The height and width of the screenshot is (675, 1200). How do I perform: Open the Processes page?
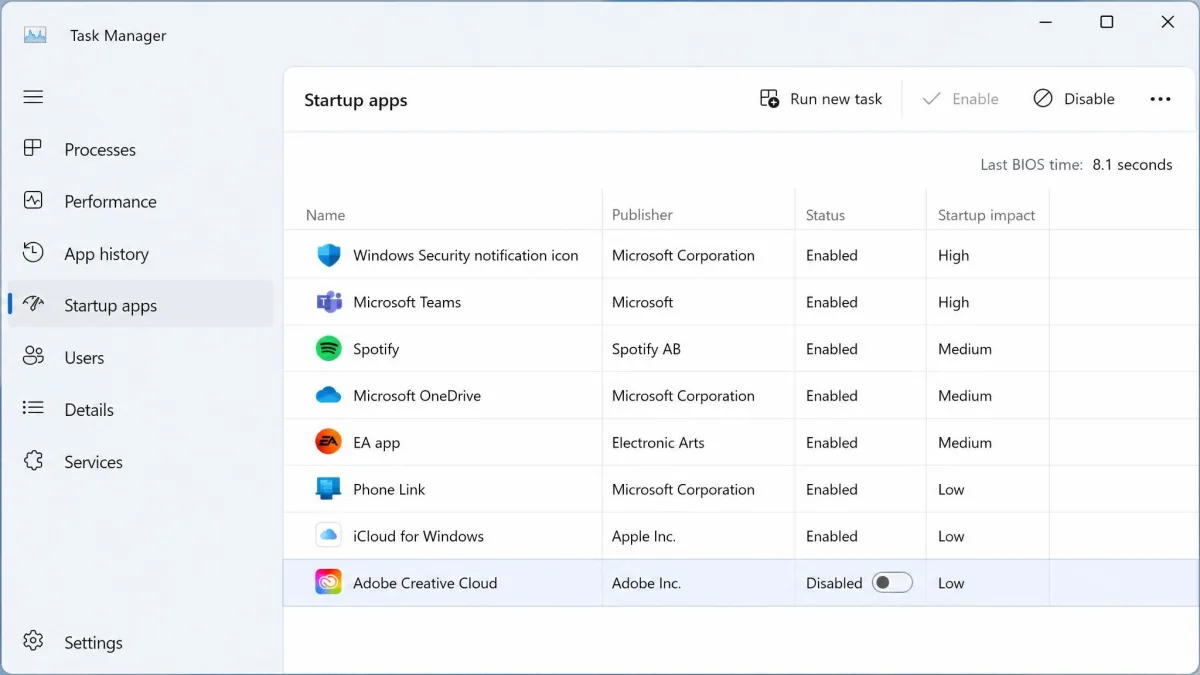[x=140, y=149]
